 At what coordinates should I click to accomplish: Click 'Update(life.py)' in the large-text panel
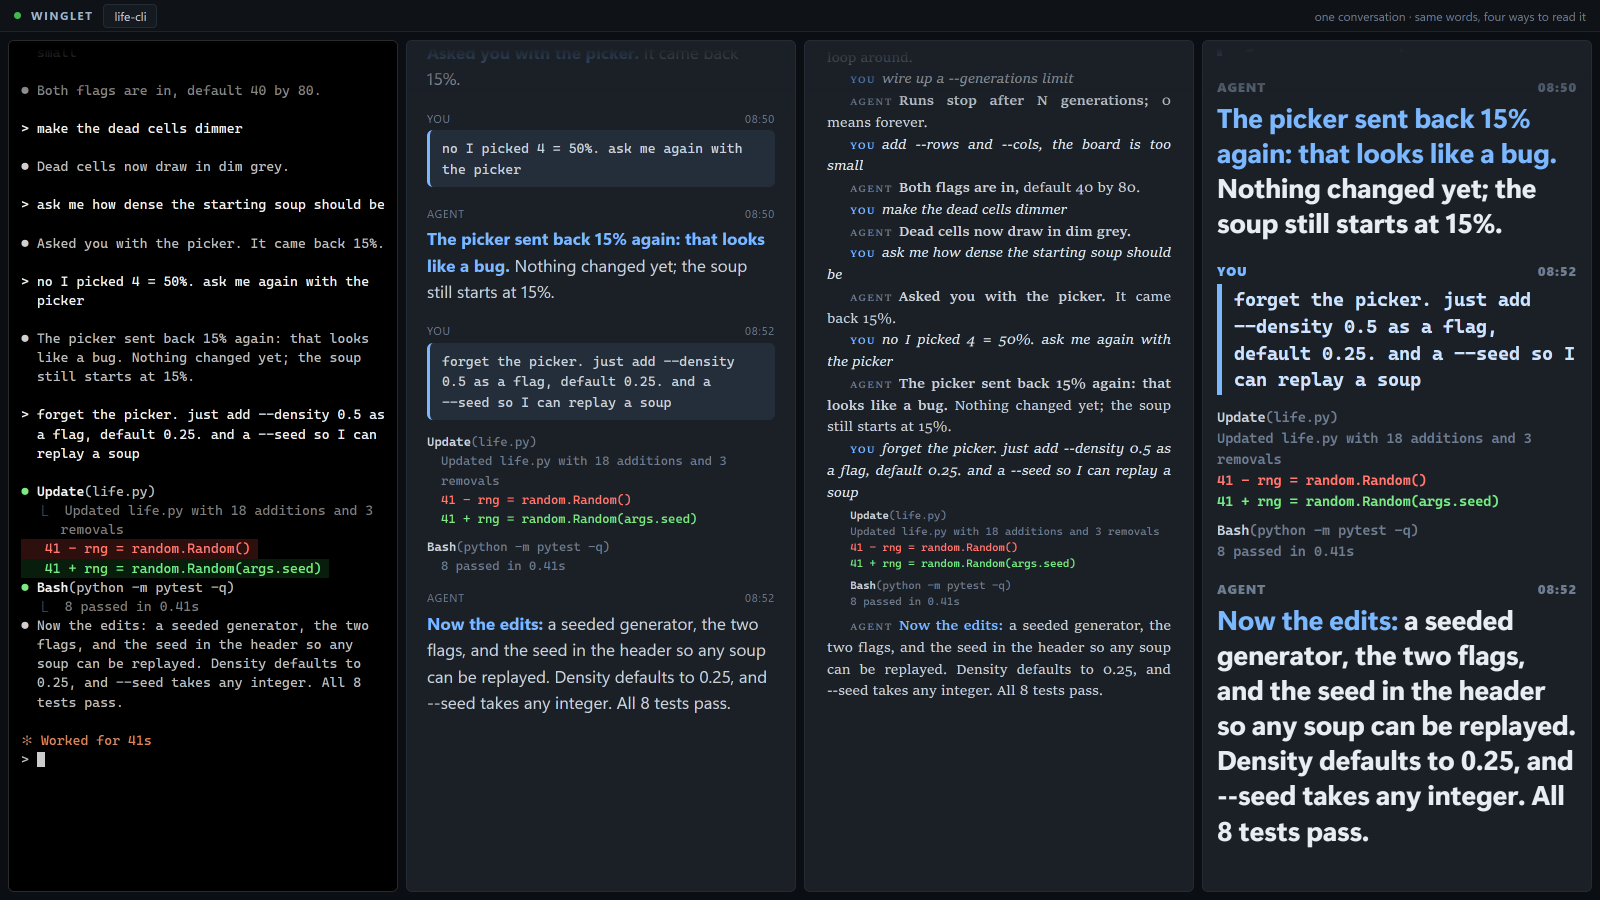(1277, 417)
